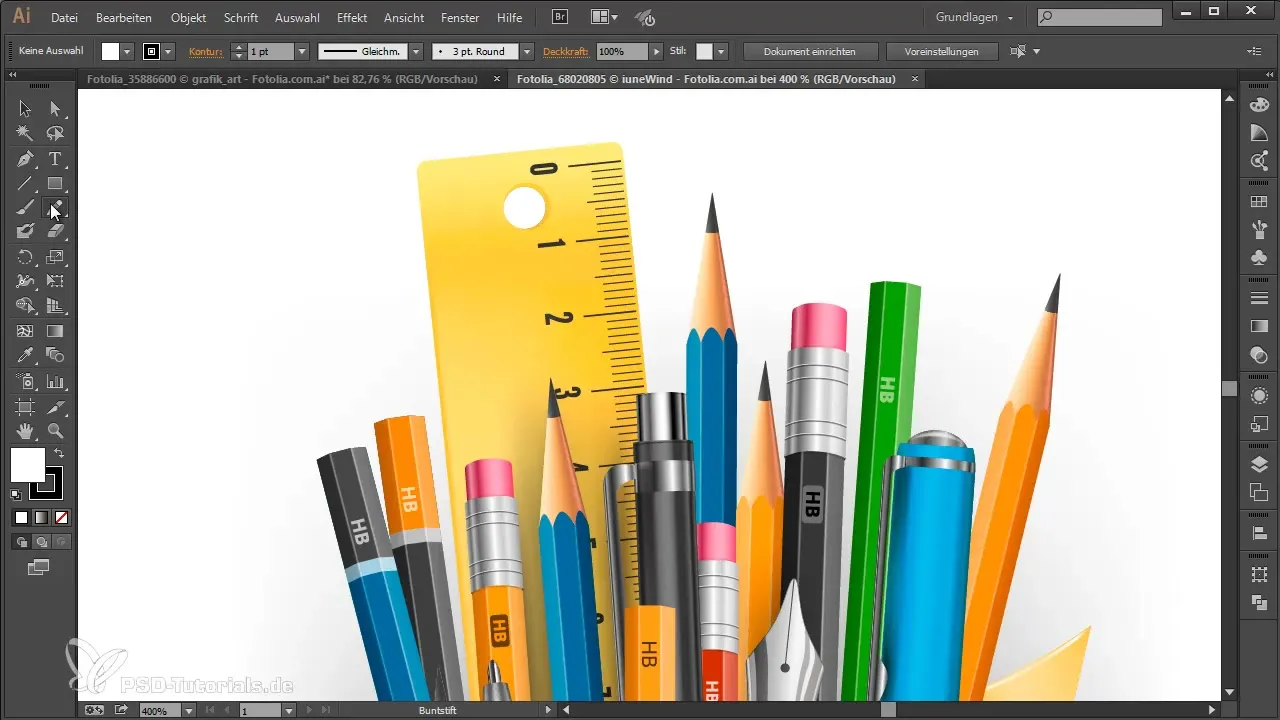
Task: Select the Direct Selection tool
Action: [x=55, y=108]
